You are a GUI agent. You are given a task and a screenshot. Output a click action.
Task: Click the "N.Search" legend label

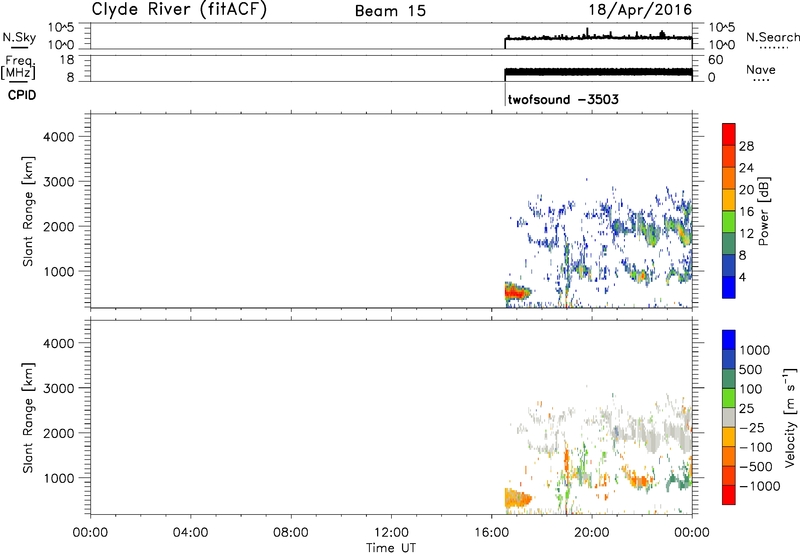tap(772, 37)
